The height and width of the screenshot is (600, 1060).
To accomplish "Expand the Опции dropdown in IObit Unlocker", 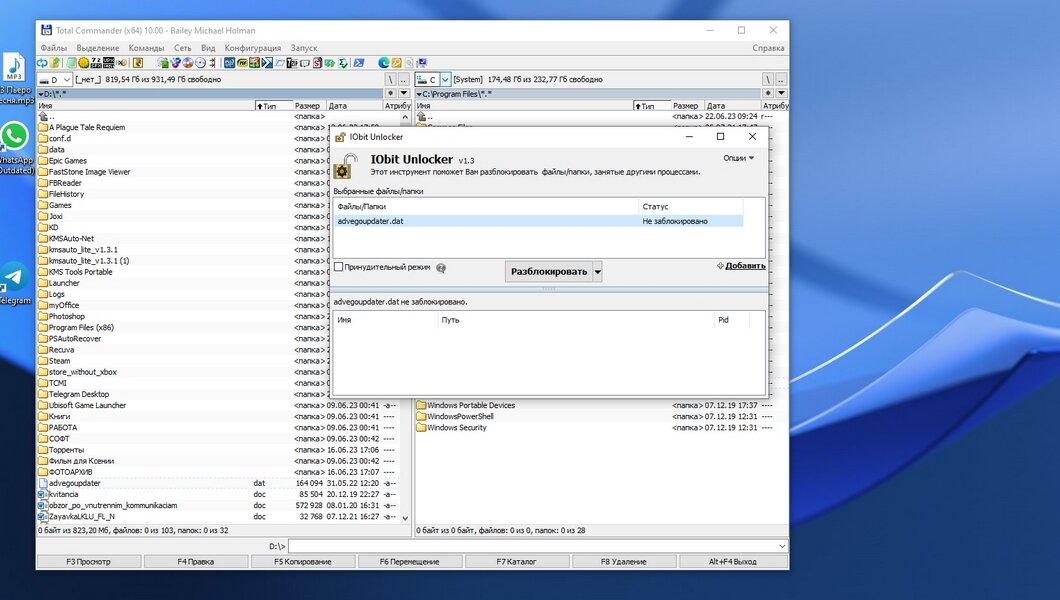I will point(738,158).
